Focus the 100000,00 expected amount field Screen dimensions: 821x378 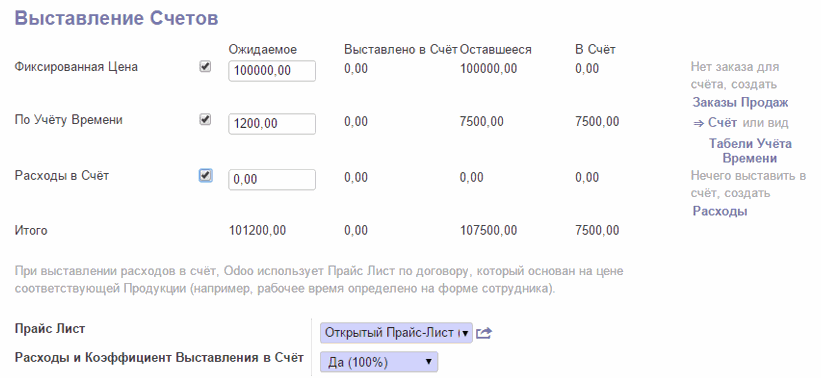[x=272, y=71]
